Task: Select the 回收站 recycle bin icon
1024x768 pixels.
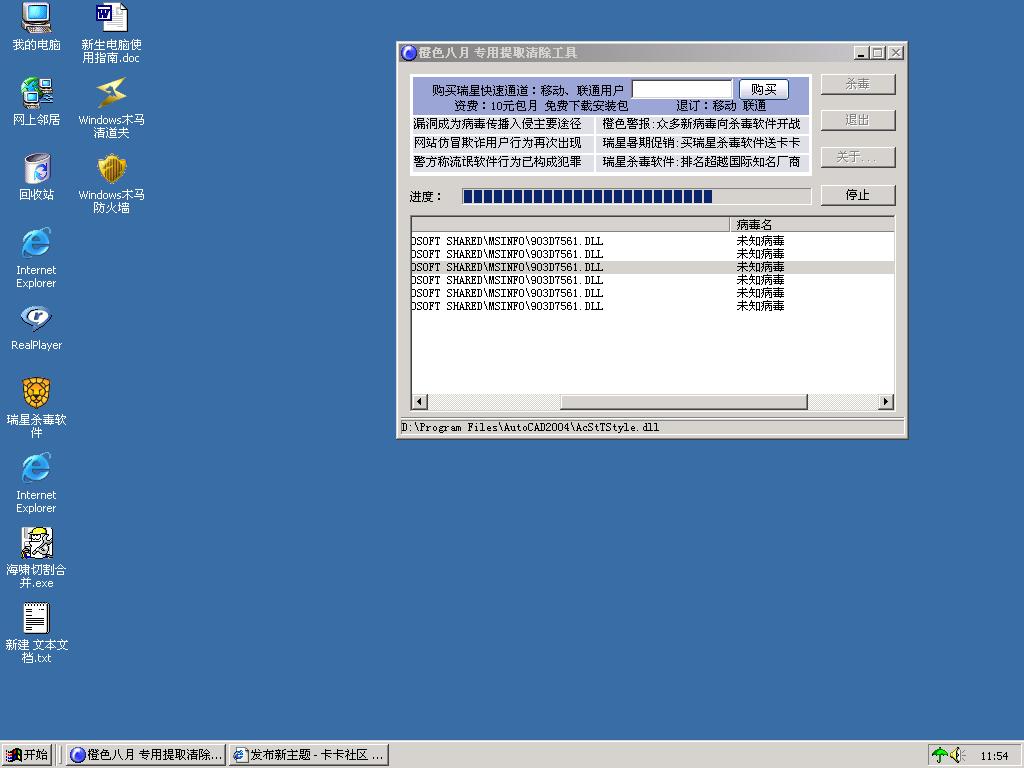Action: [36, 168]
